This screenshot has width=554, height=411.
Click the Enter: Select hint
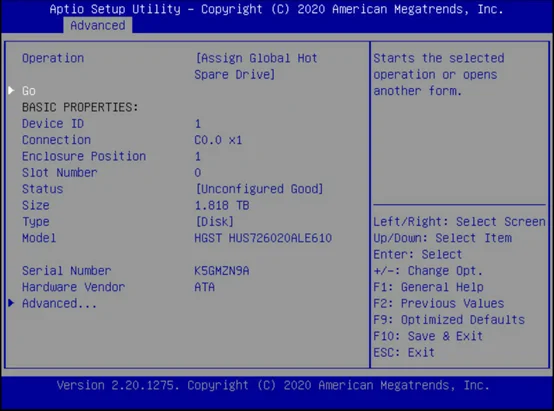[x=418, y=254]
